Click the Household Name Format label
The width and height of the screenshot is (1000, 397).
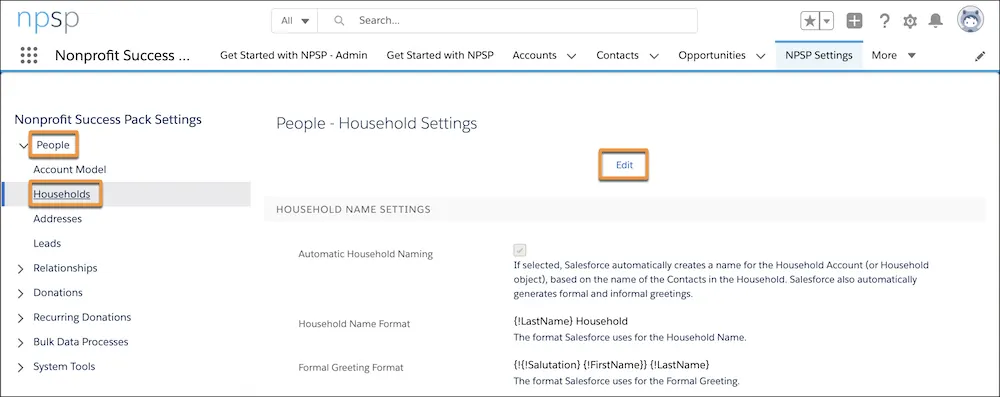click(355, 324)
